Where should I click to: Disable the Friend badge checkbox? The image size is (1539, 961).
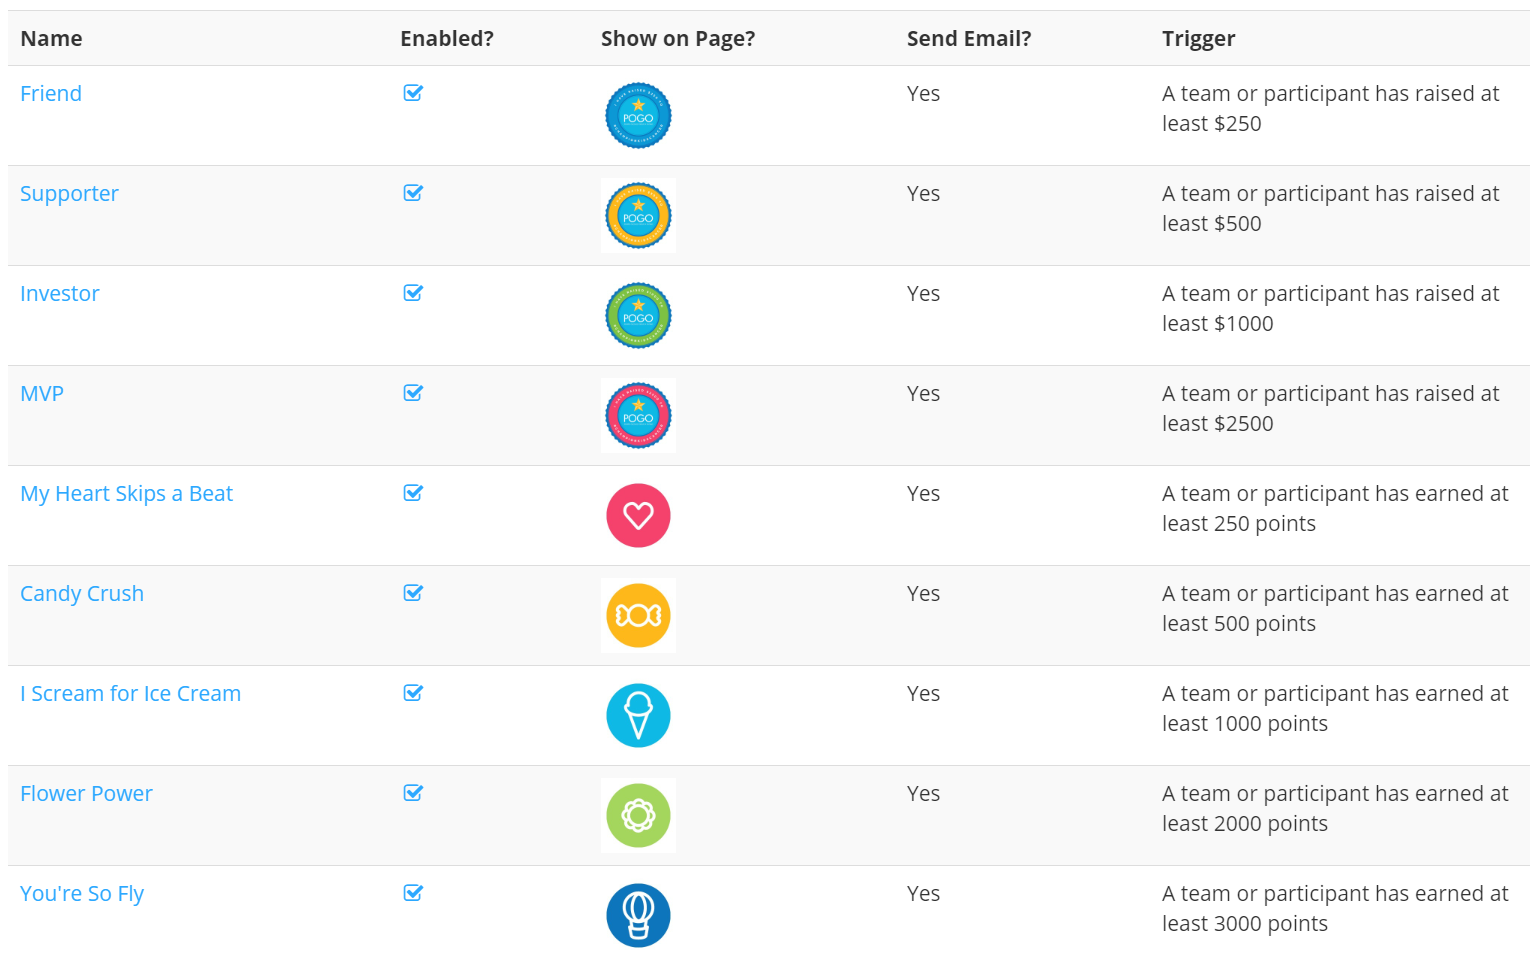coord(412,92)
